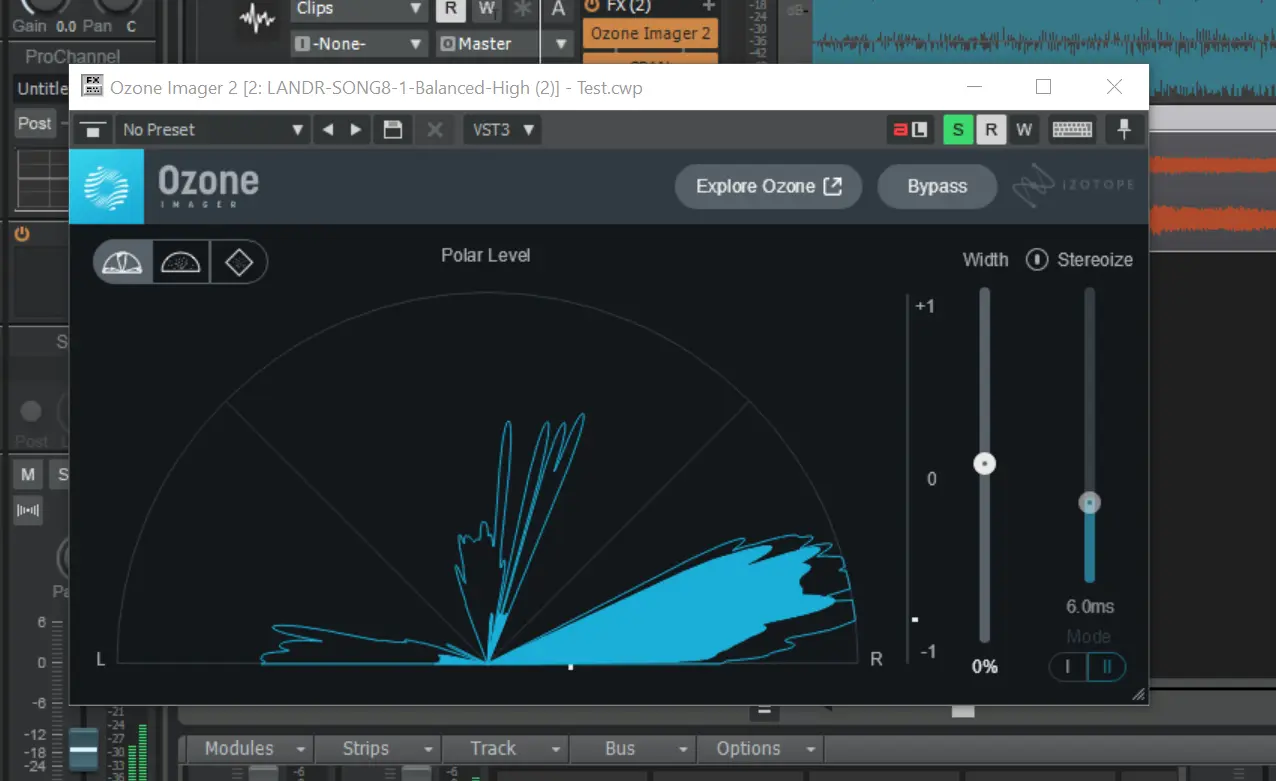
Task: Click the track waveform icon
Action: tap(258, 18)
